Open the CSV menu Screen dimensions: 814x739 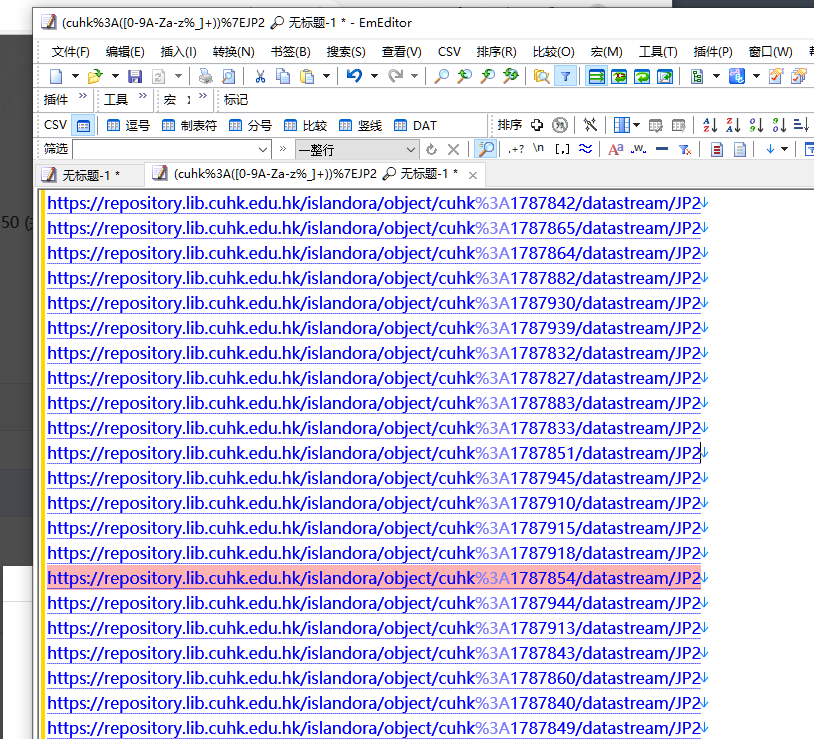(x=449, y=52)
